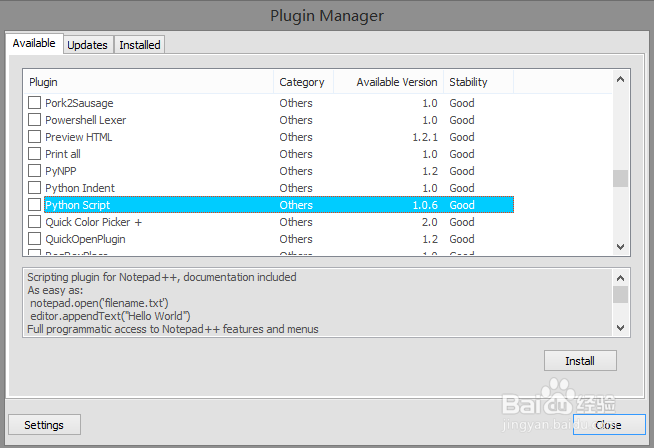Image resolution: width=654 pixels, height=448 pixels.
Task: Select the Quick Color Picker + name
Action: [94, 222]
